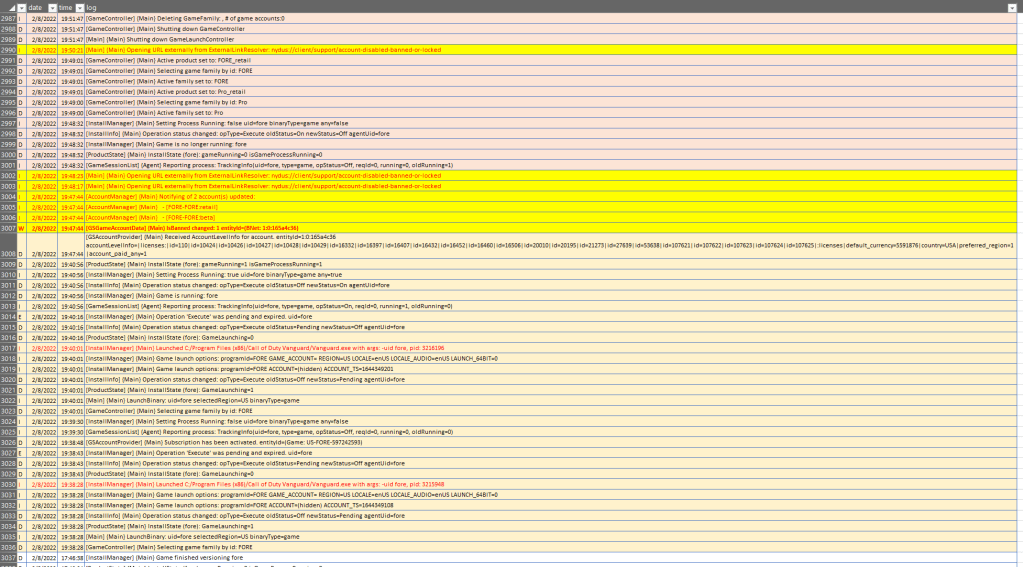Select the 'W' level cell in row 3007
The image size is (1023, 567).
(x=21, y=228)
